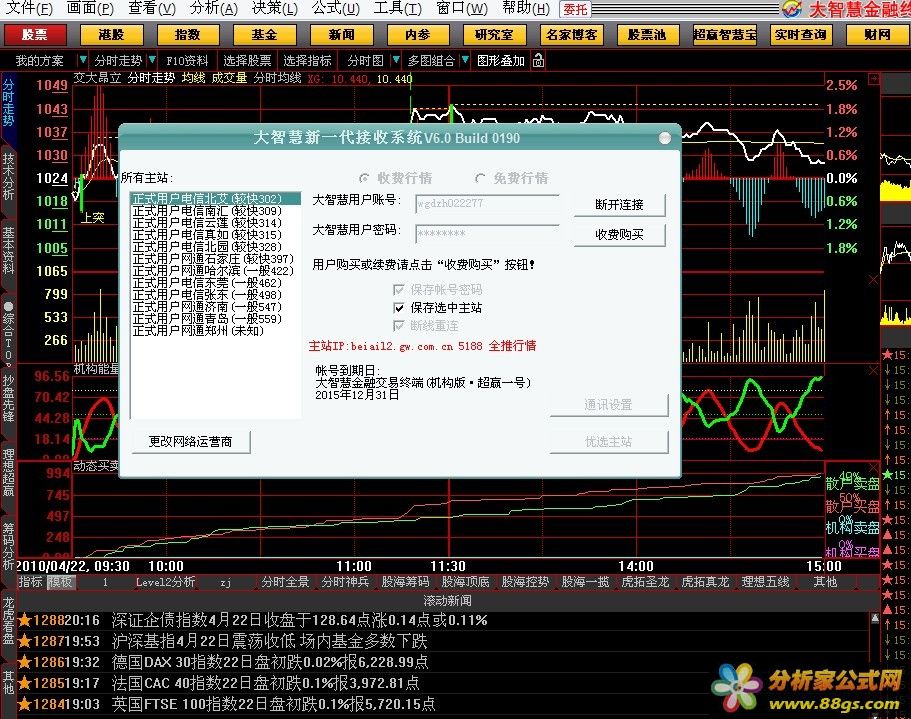Switch to the 指数 section
The height and width of the screenshot is (719, 911).
(188, 35)
